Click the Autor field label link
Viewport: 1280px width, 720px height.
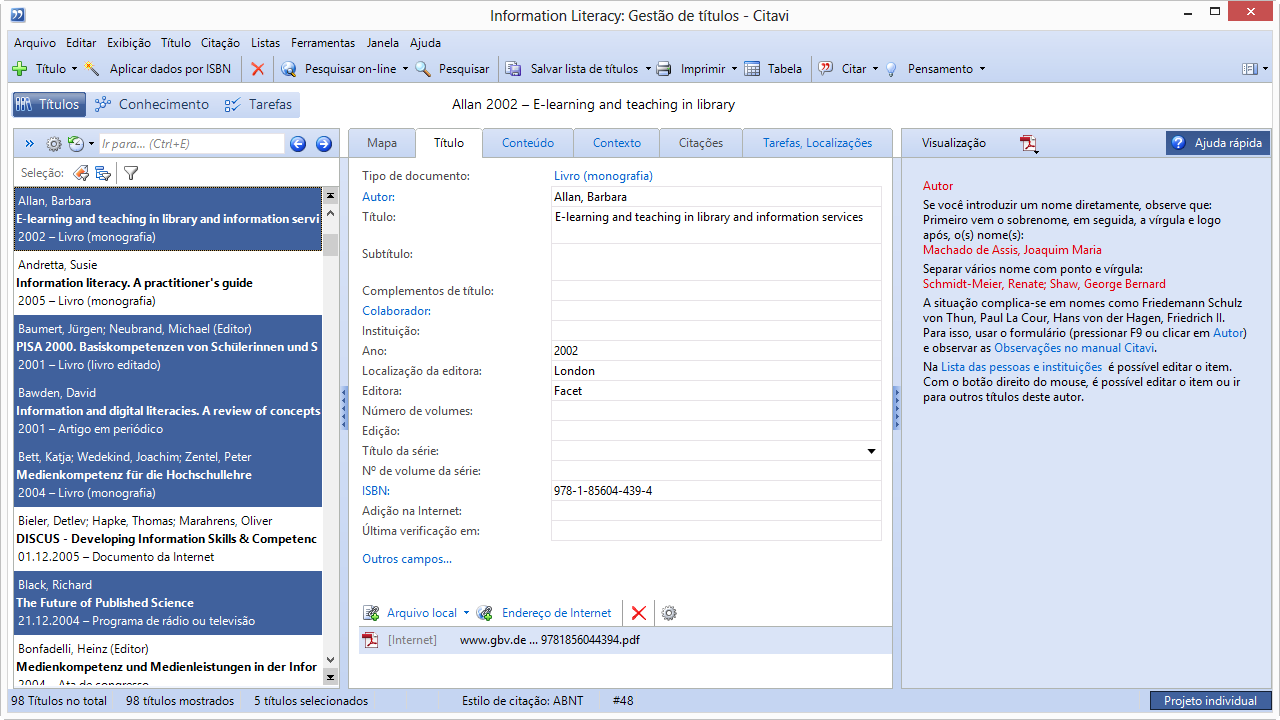click(x=378, y=197)
